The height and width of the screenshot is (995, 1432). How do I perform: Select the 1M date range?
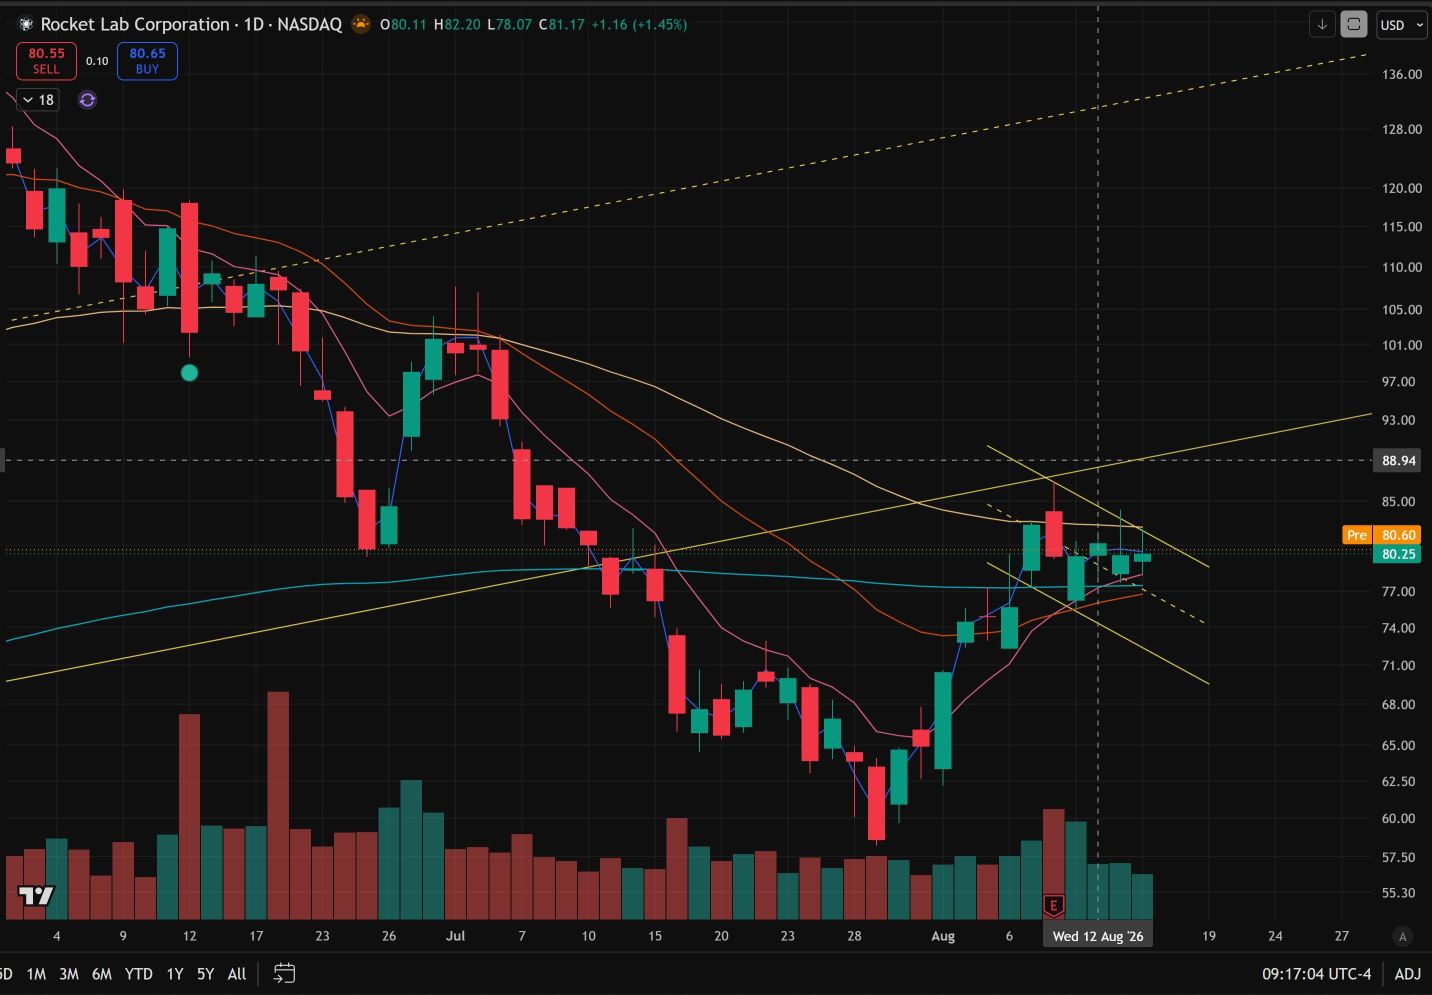tap(36, 974)
